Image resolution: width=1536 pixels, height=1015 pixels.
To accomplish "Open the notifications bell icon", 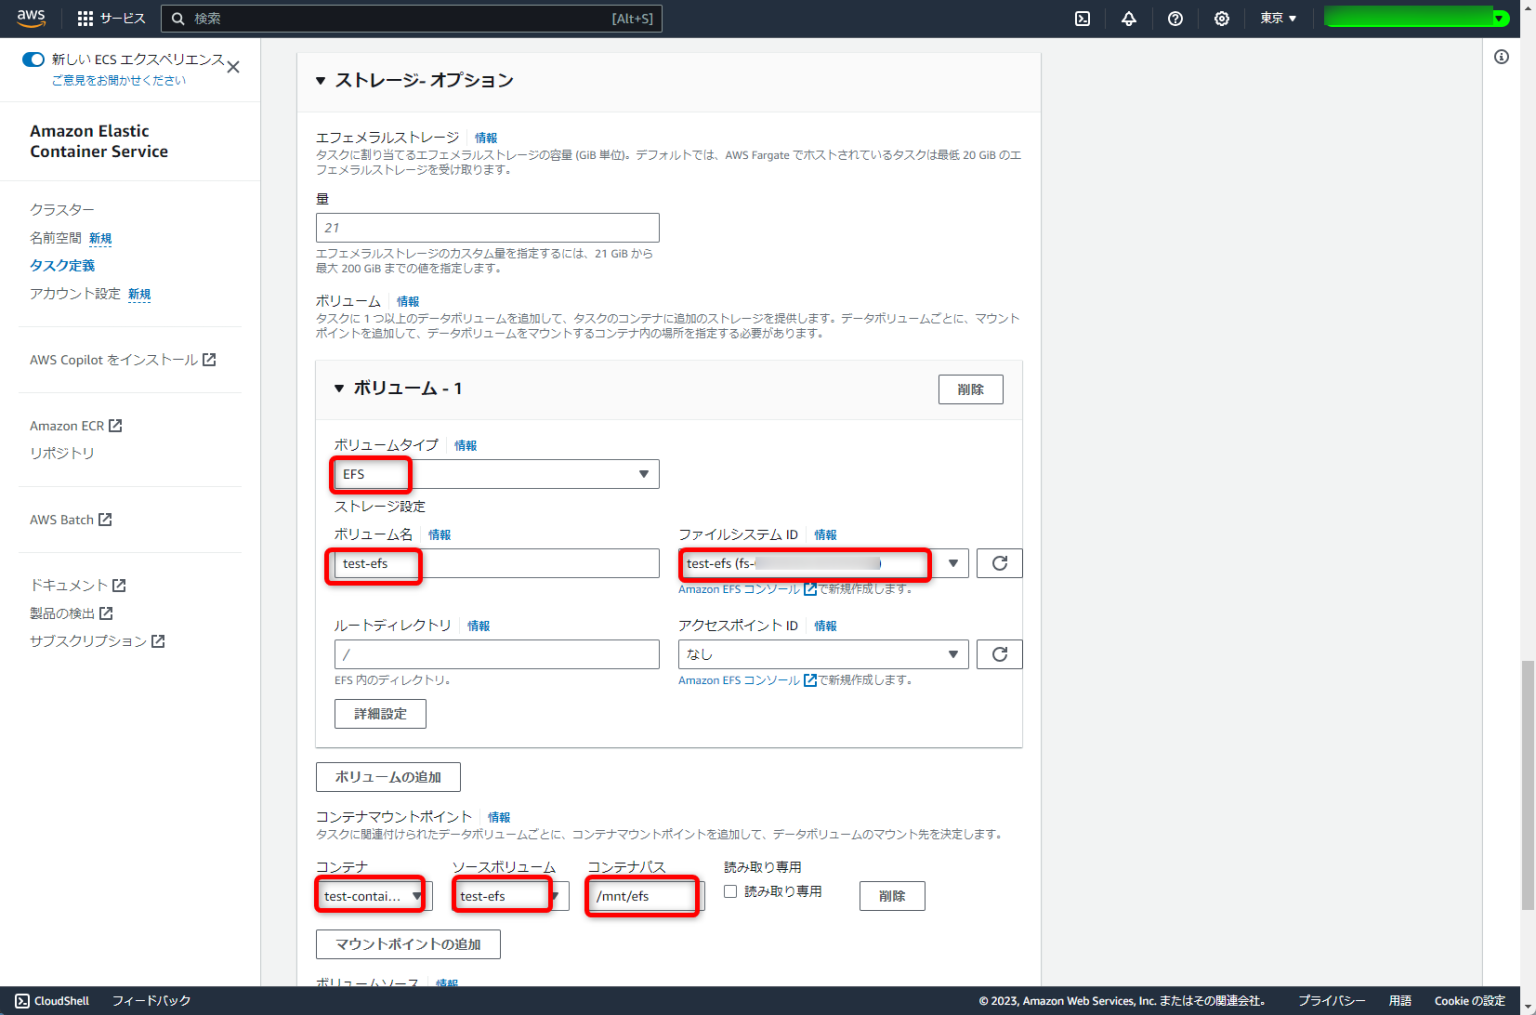I will point(1128,17).
